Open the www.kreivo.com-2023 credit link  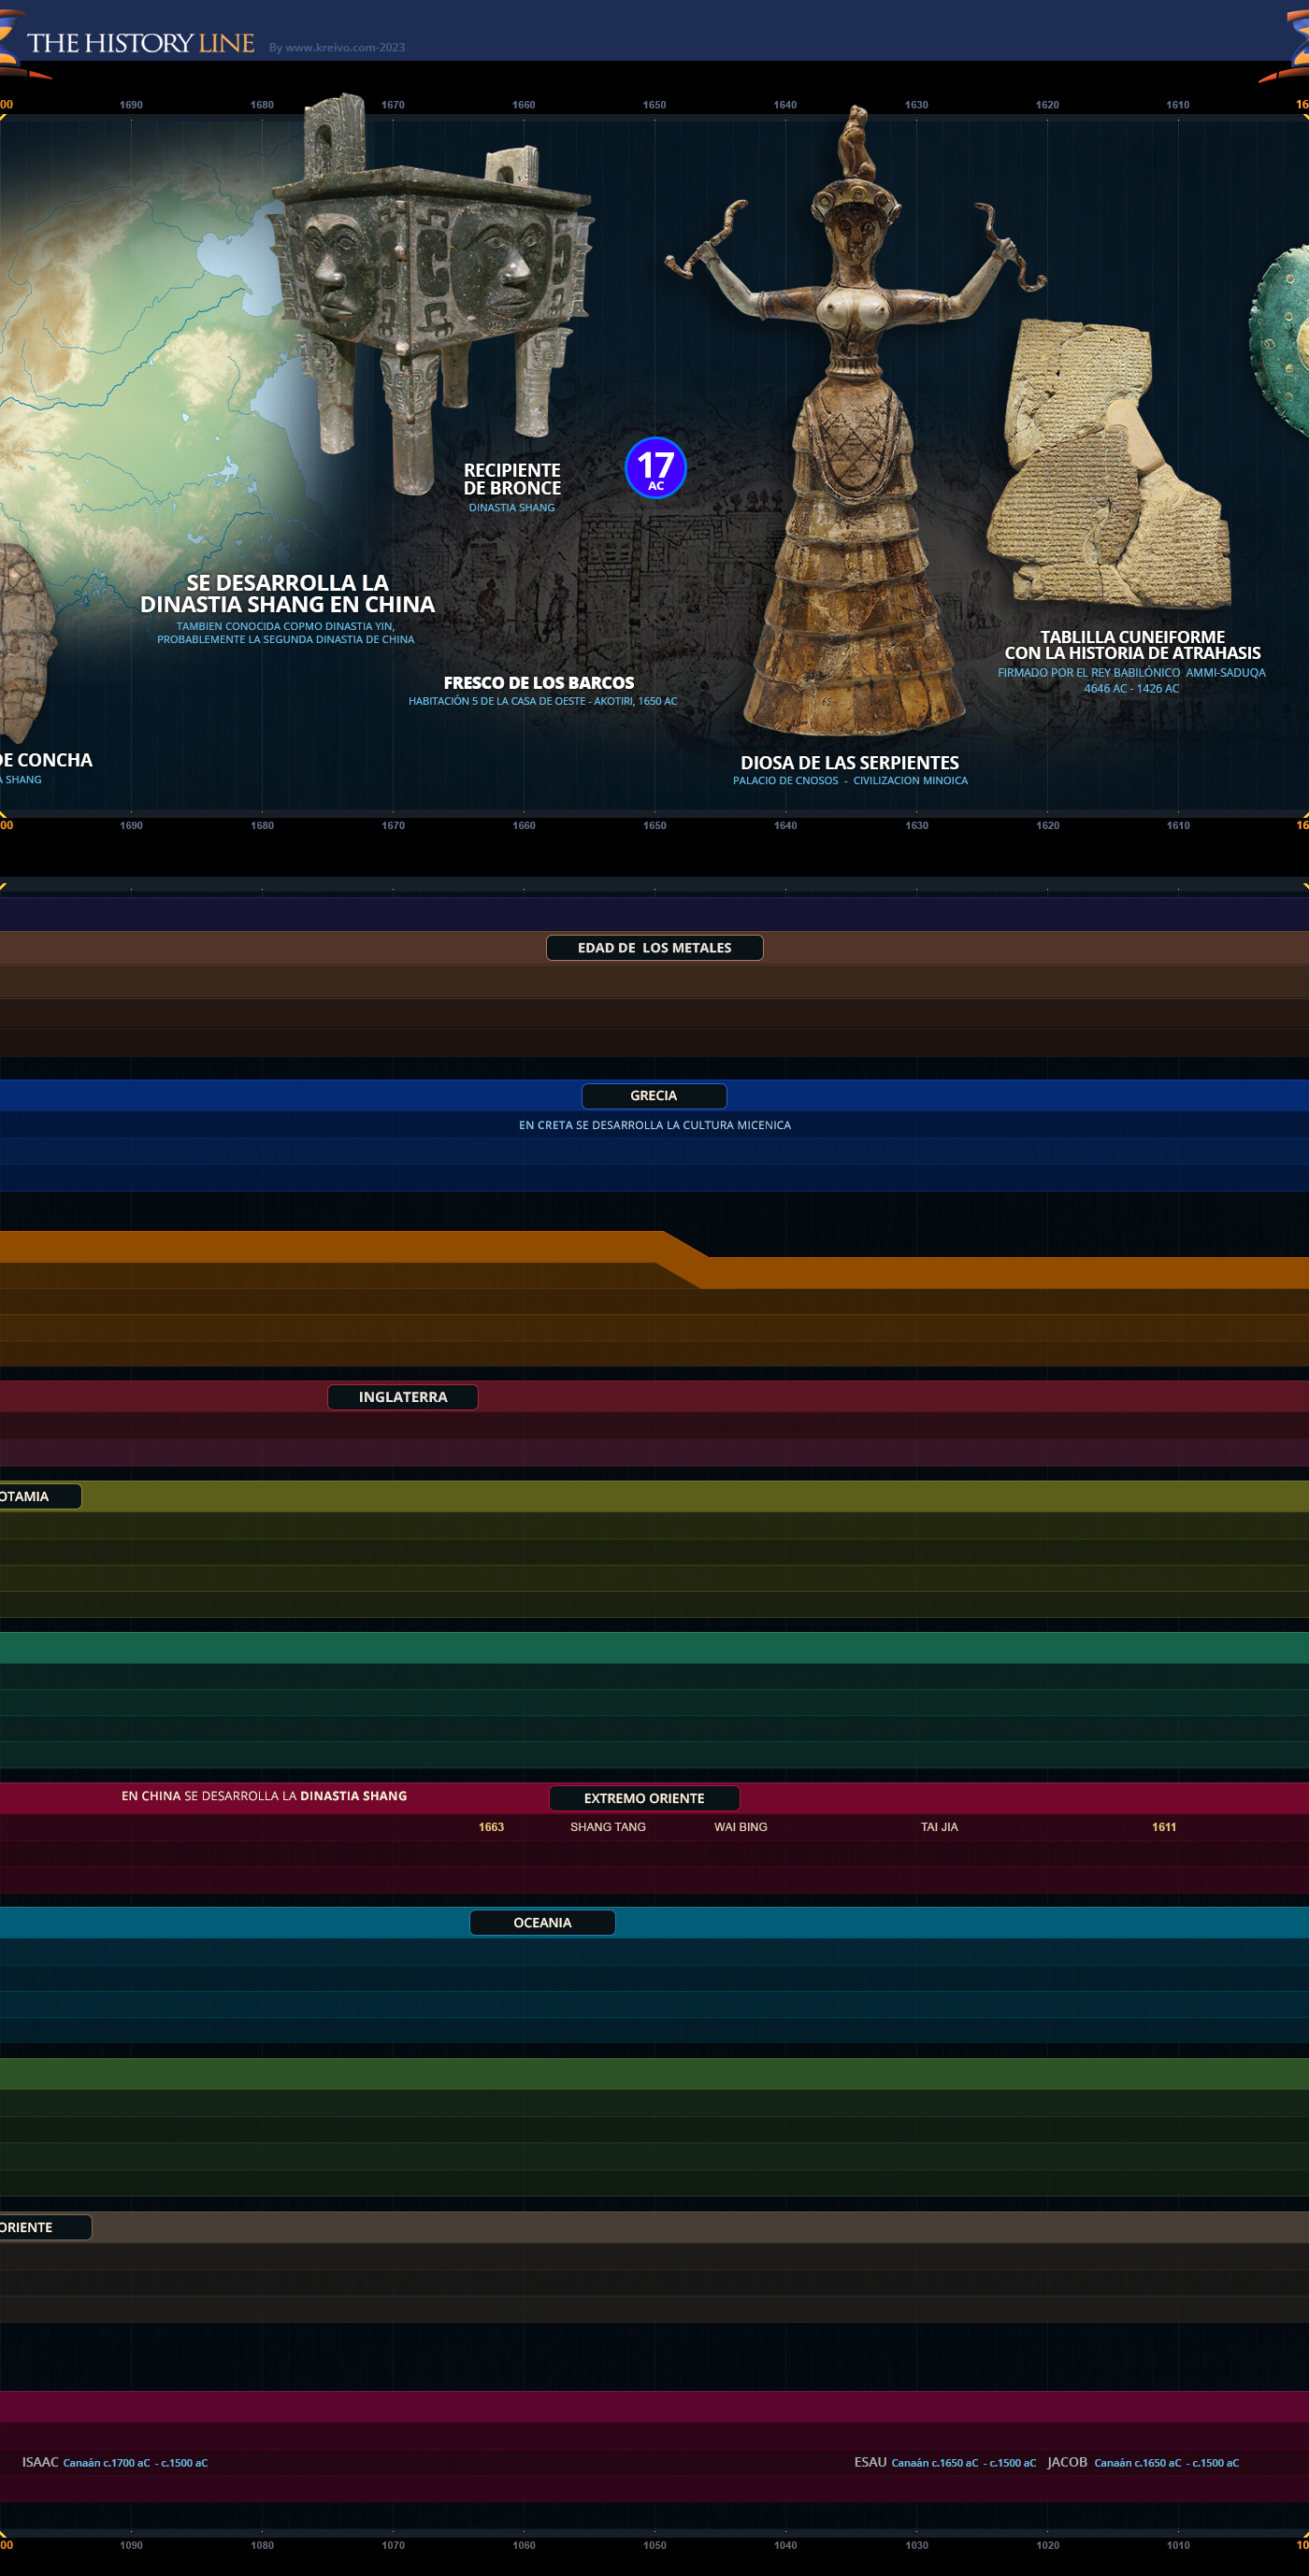pos(337,48)
